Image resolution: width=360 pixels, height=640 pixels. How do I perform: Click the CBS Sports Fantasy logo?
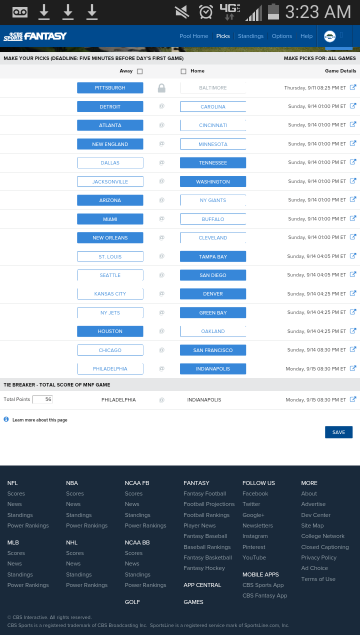tap(35, 36)
